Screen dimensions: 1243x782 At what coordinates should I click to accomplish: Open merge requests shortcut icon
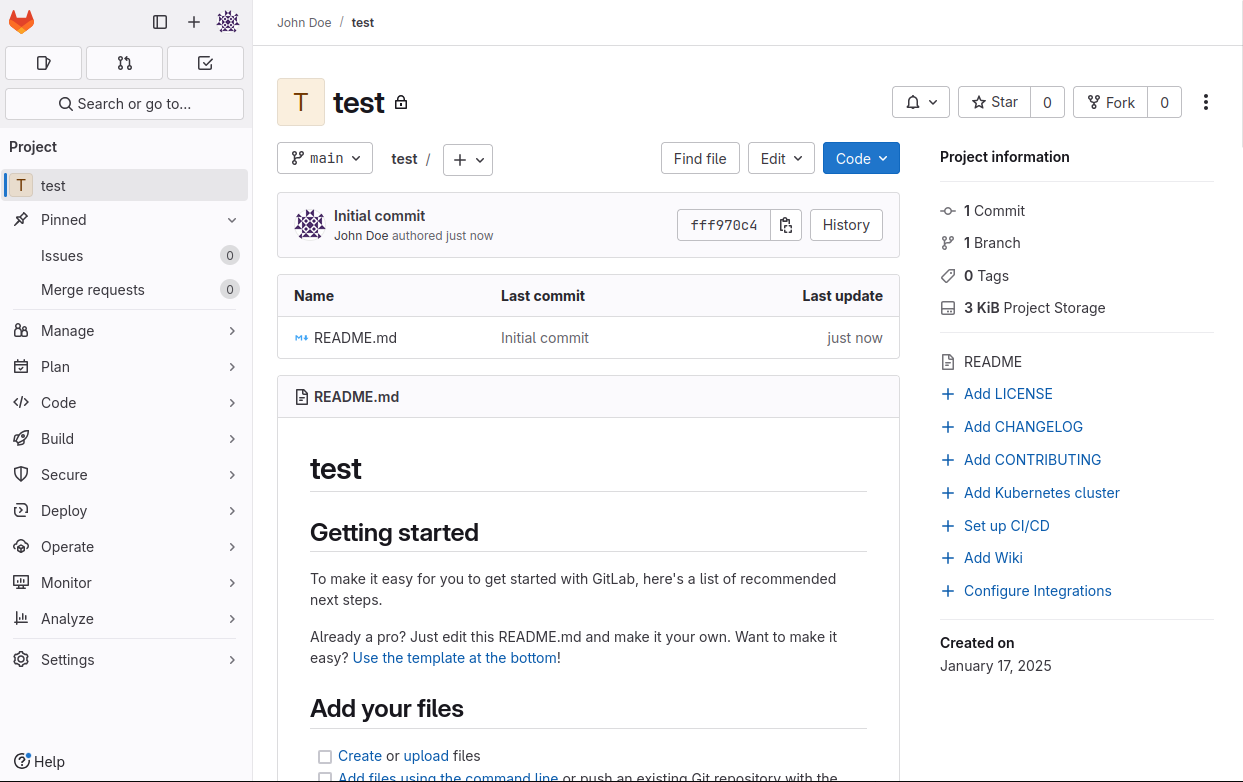[124, 63]
